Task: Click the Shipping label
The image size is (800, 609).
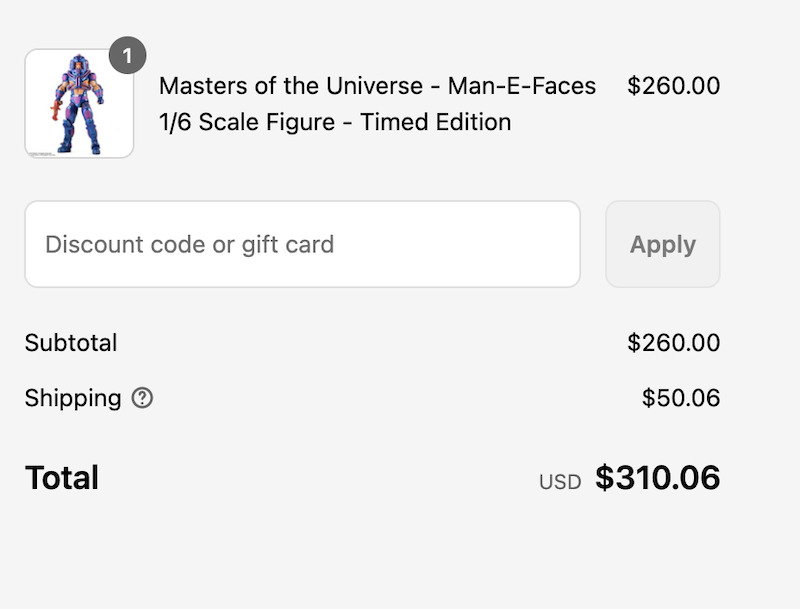Action: coord(73,398)
